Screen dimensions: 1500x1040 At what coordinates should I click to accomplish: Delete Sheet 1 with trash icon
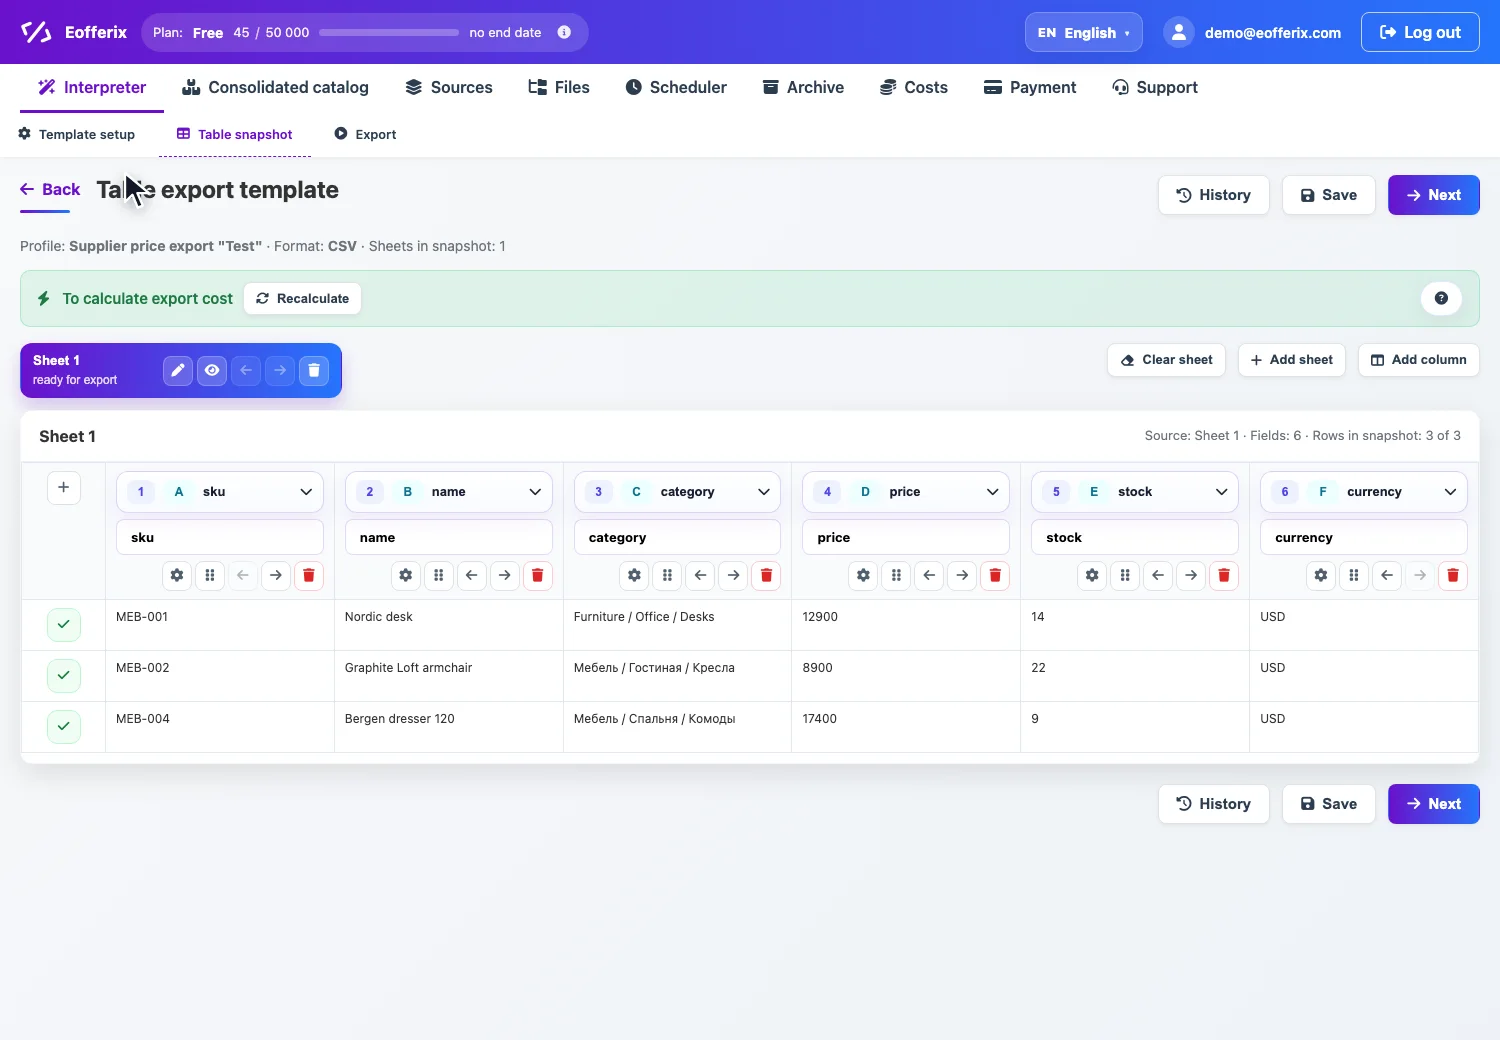[314, 370]
